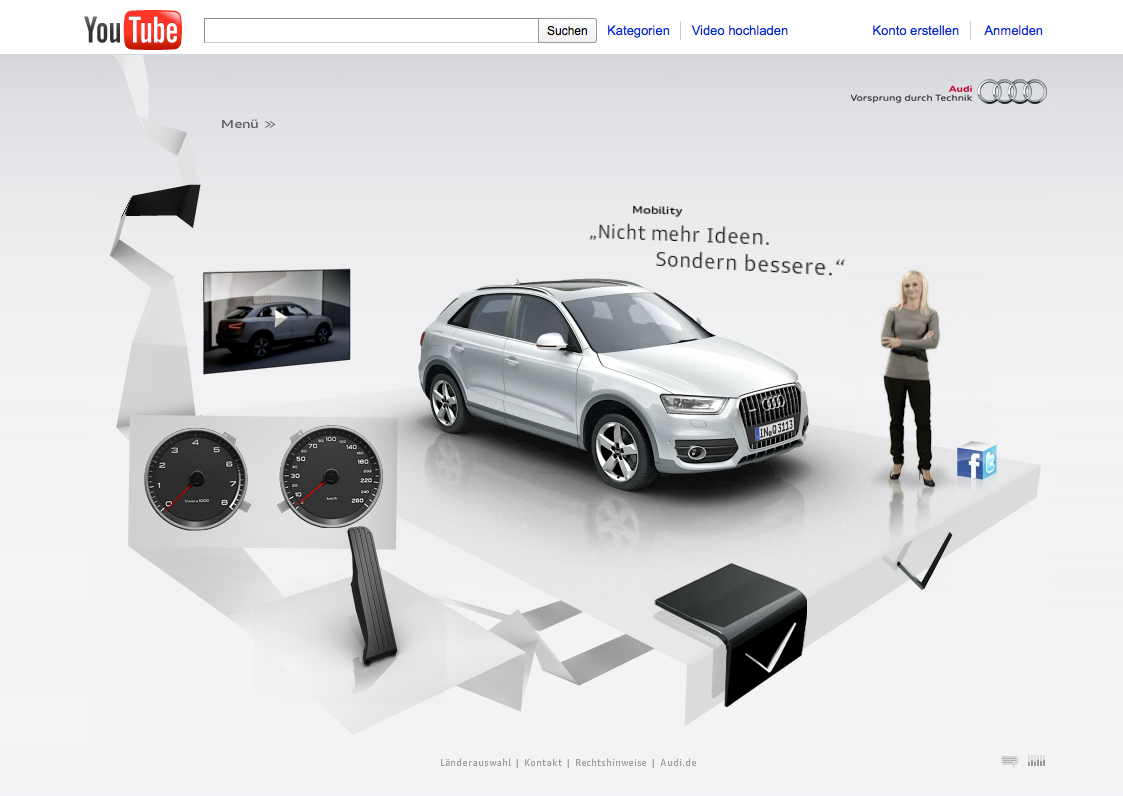Click the Audi four-rings logo
The width and height of the screenshot is (1123, 796).
click(1012, 92)
